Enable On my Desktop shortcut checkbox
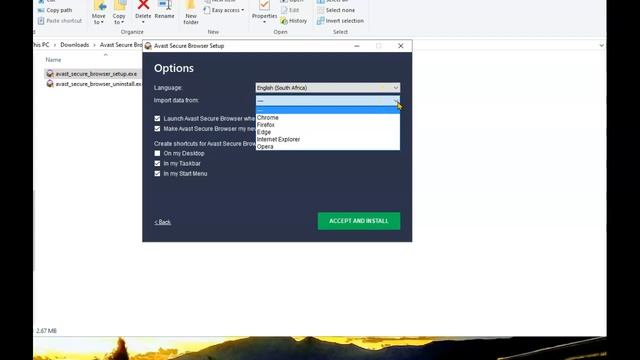The height and width of the screenshot is (360, 640). [157, 153]
